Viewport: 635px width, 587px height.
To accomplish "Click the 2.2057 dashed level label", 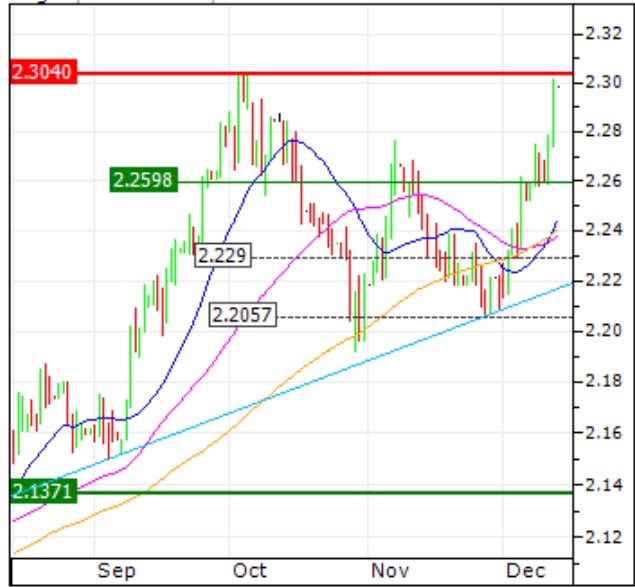I will click(x=243, y=315).
